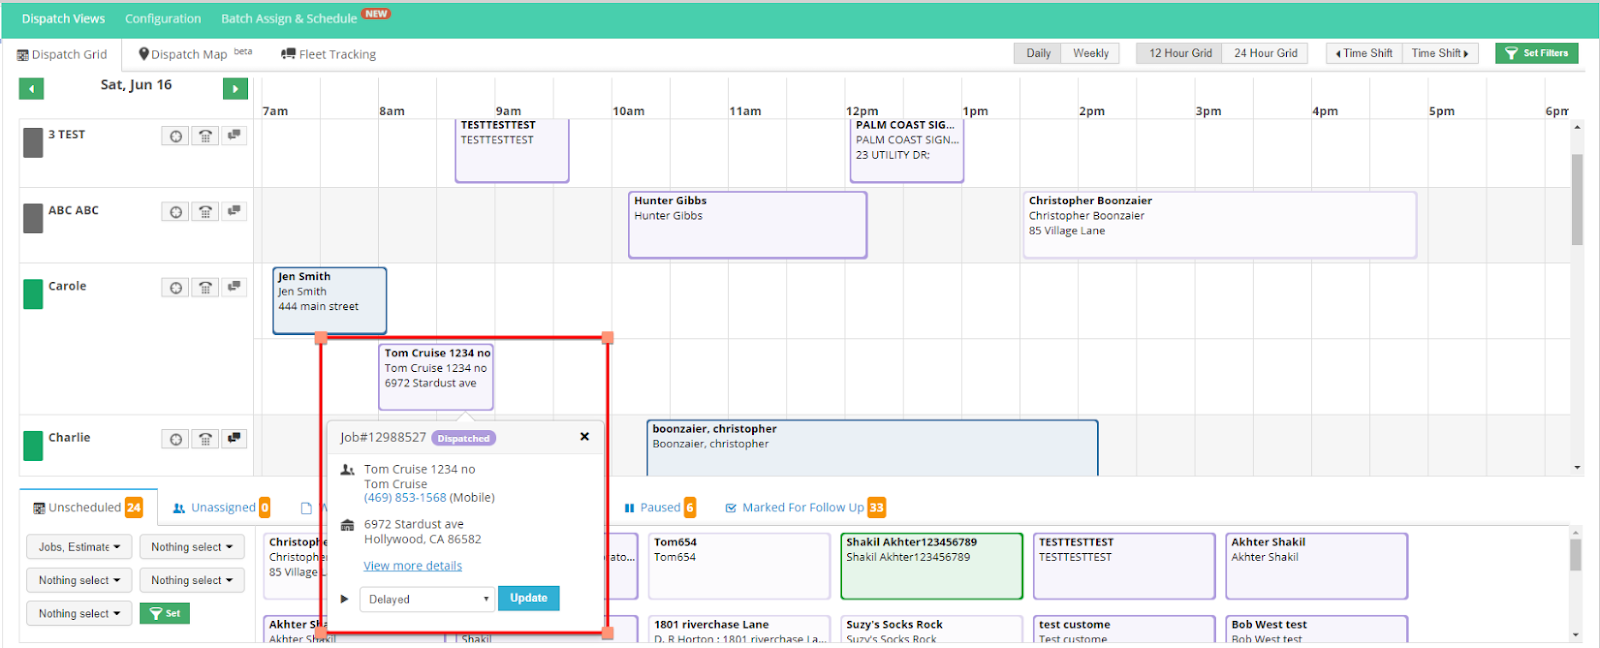Screen dimensions: 1600x648
Task: Select the Daily view toggle
Action: (x=1038, y=53)
